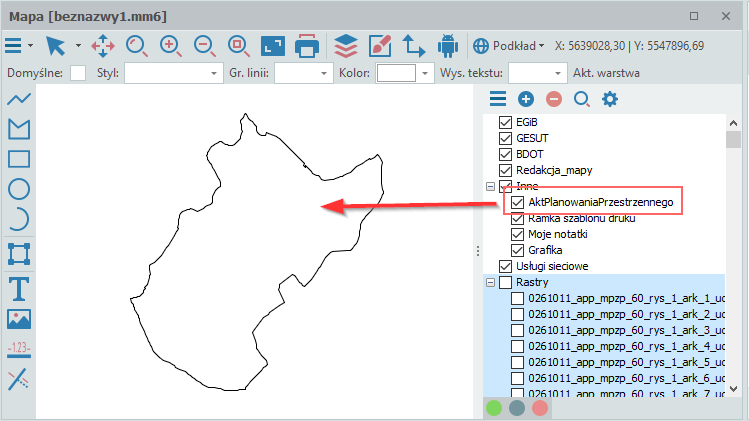Select the insert image tool
Viewport: 749px width, 421px height.
coord(19,319)
